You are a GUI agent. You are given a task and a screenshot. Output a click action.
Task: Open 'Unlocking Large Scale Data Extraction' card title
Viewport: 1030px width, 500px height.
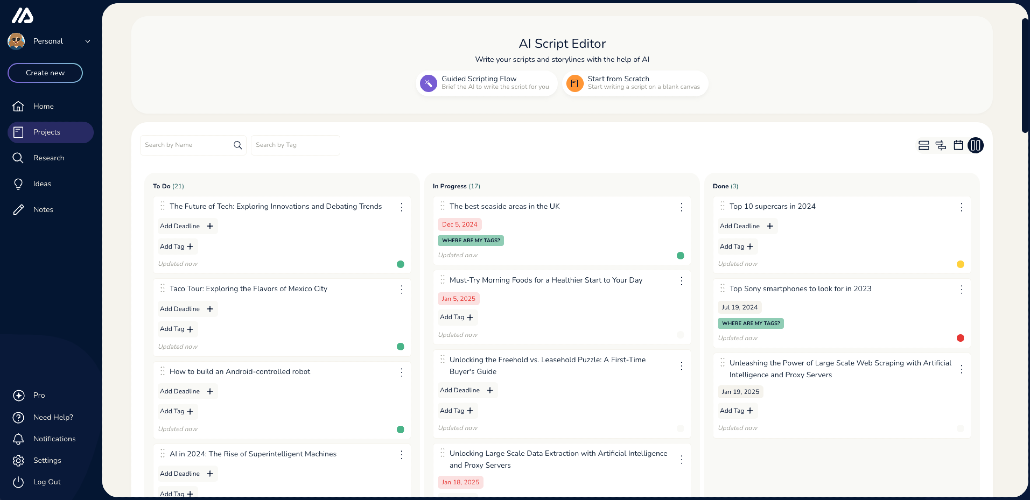click(x=558, y=459)
